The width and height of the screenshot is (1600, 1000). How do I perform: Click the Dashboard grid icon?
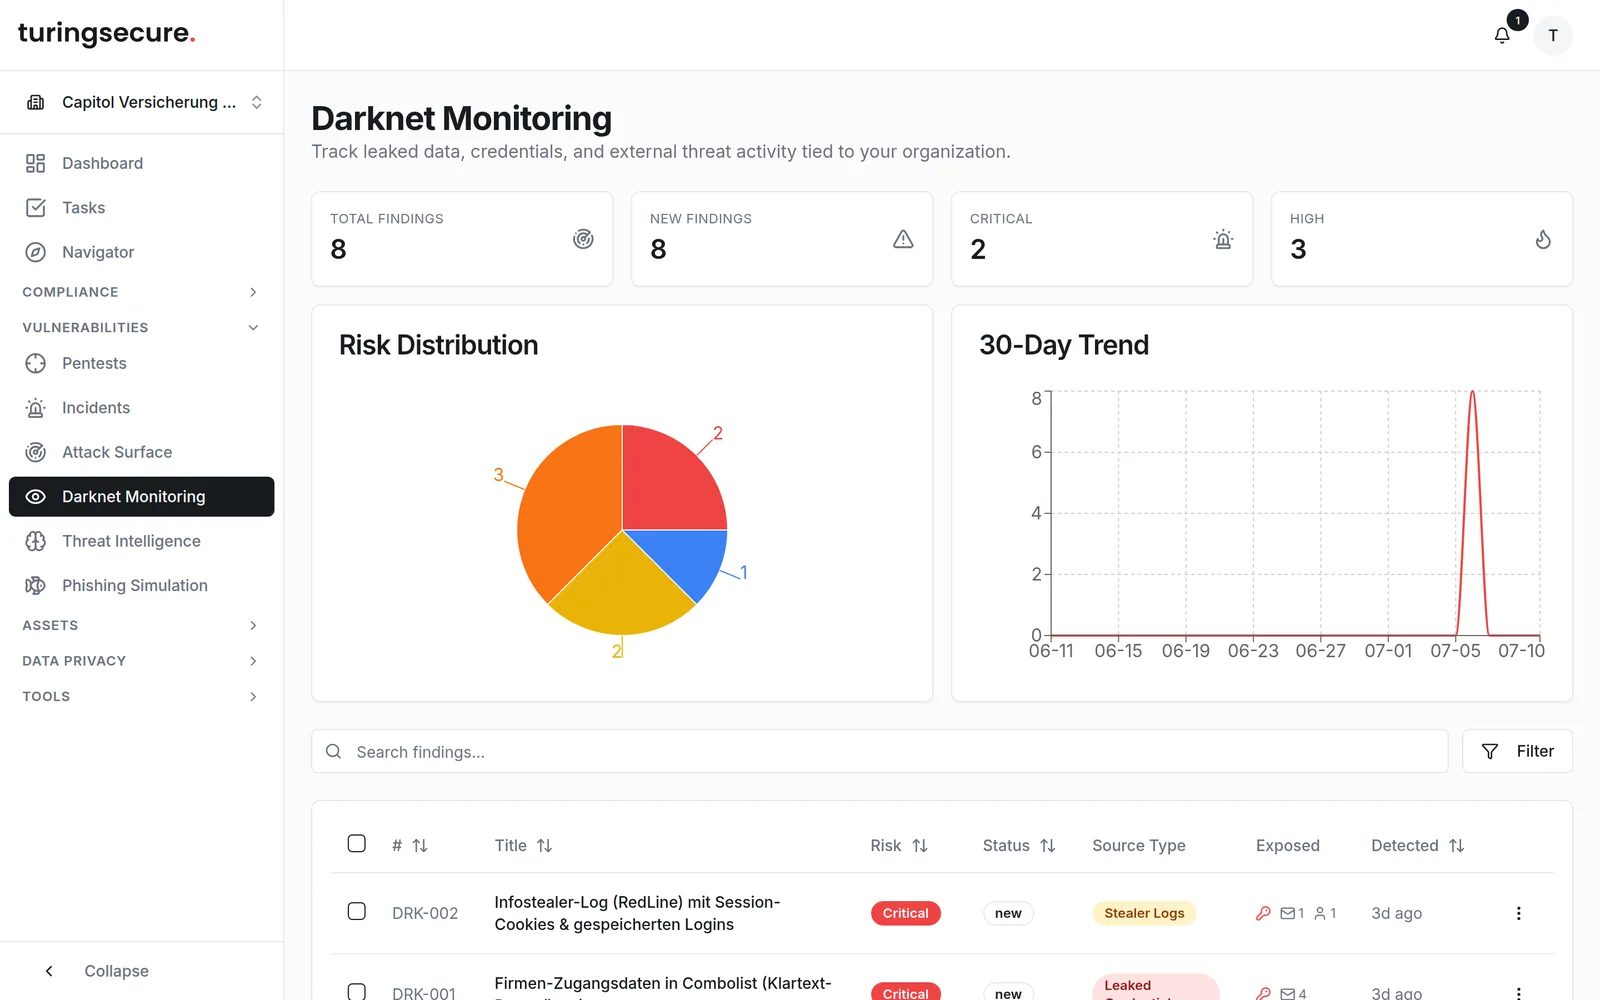(36, 163)
